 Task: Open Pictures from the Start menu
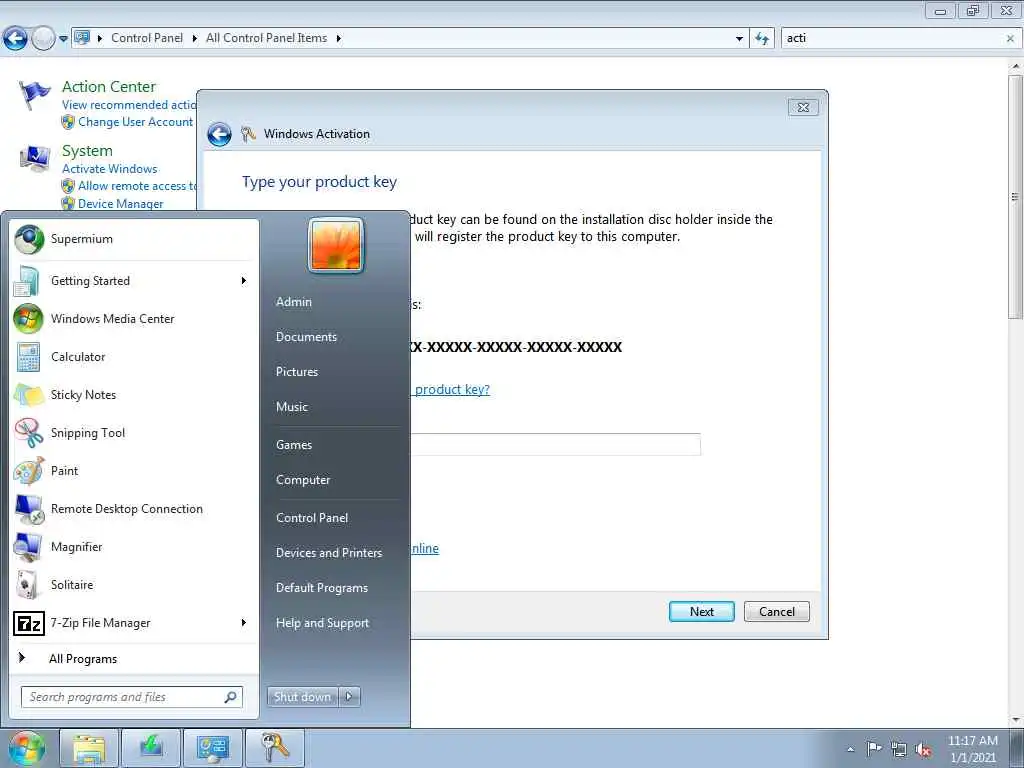297,372
